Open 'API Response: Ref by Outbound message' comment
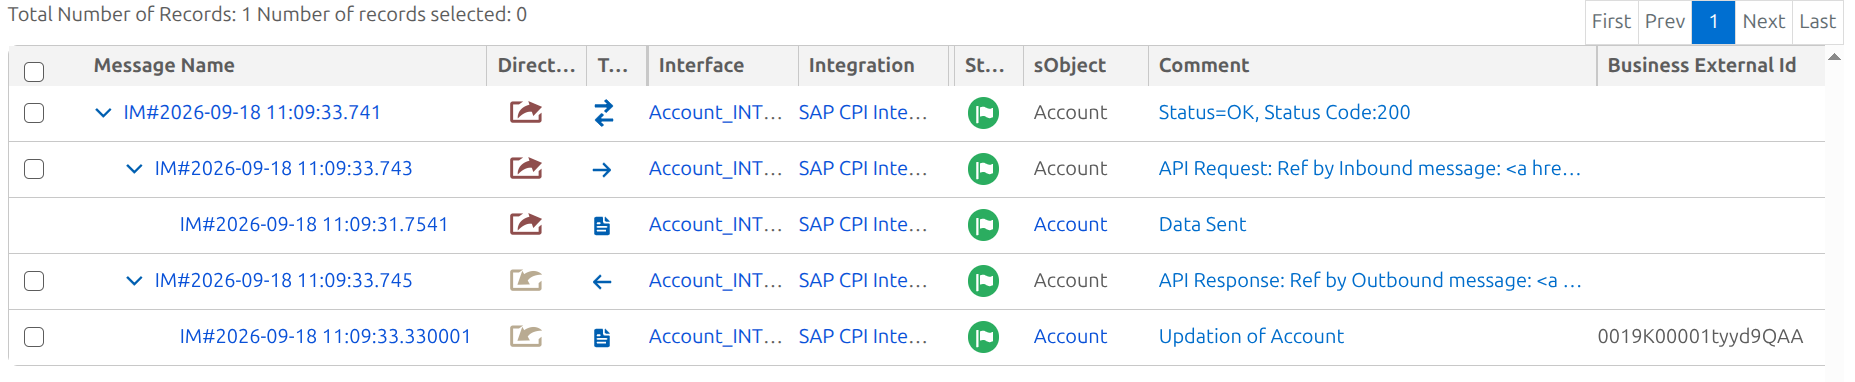The height and width of the screenshot is (382, 1855). (1370, 280)
